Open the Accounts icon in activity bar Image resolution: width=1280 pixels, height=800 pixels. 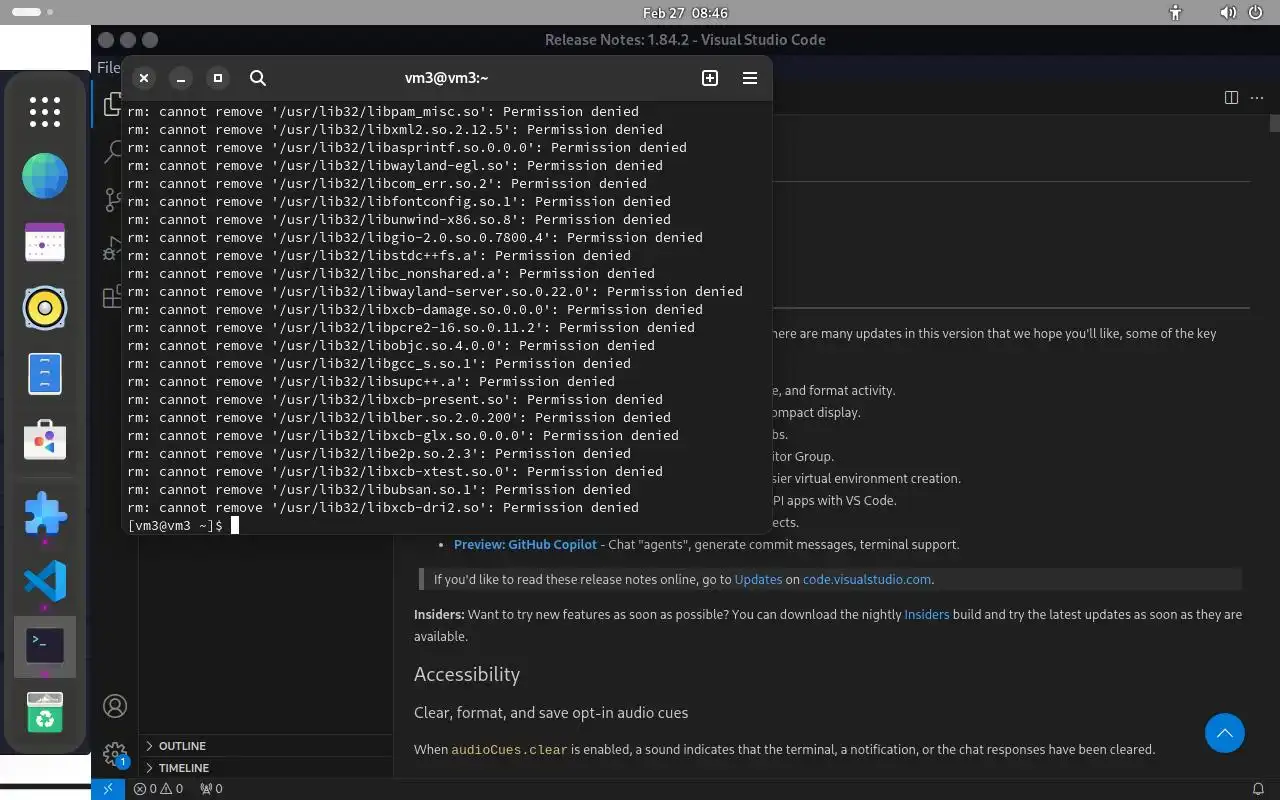(x=115, y=706)
